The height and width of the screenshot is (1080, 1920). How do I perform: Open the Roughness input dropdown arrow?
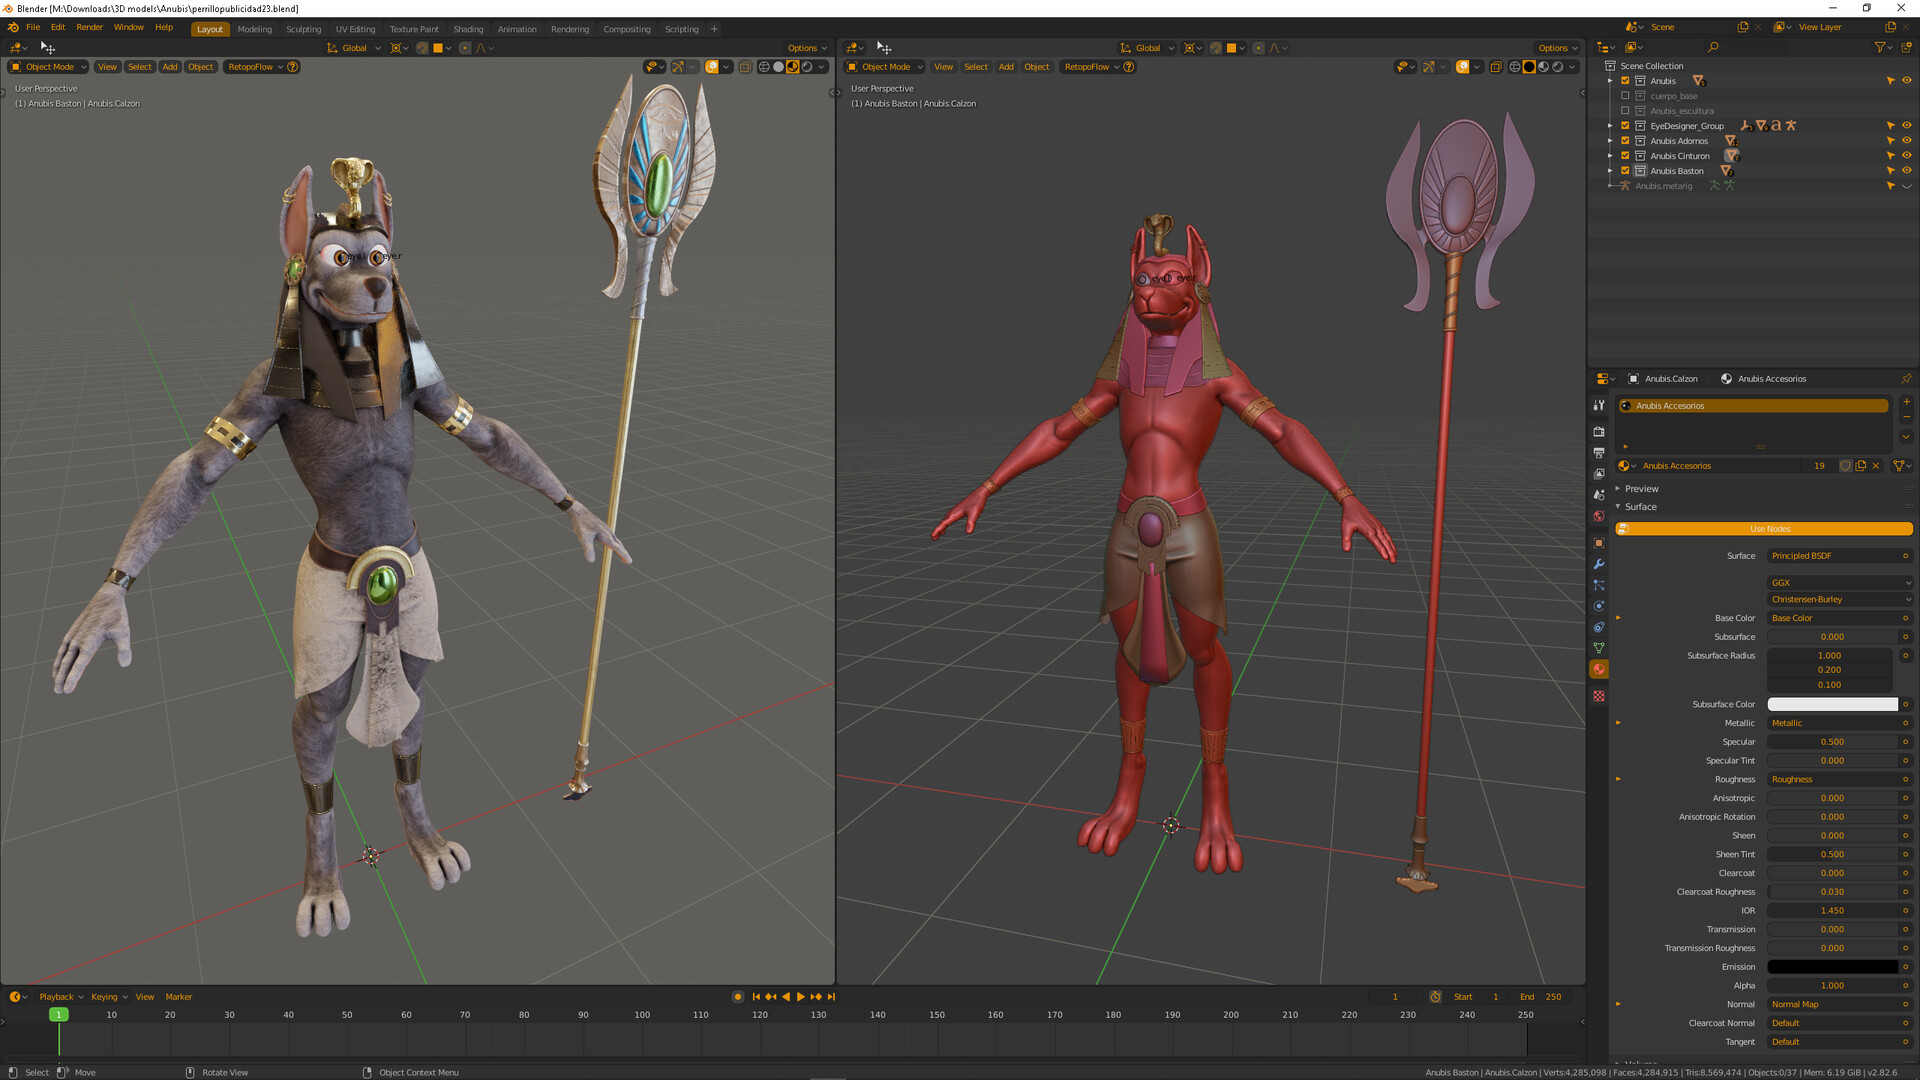click(1619, 779)
